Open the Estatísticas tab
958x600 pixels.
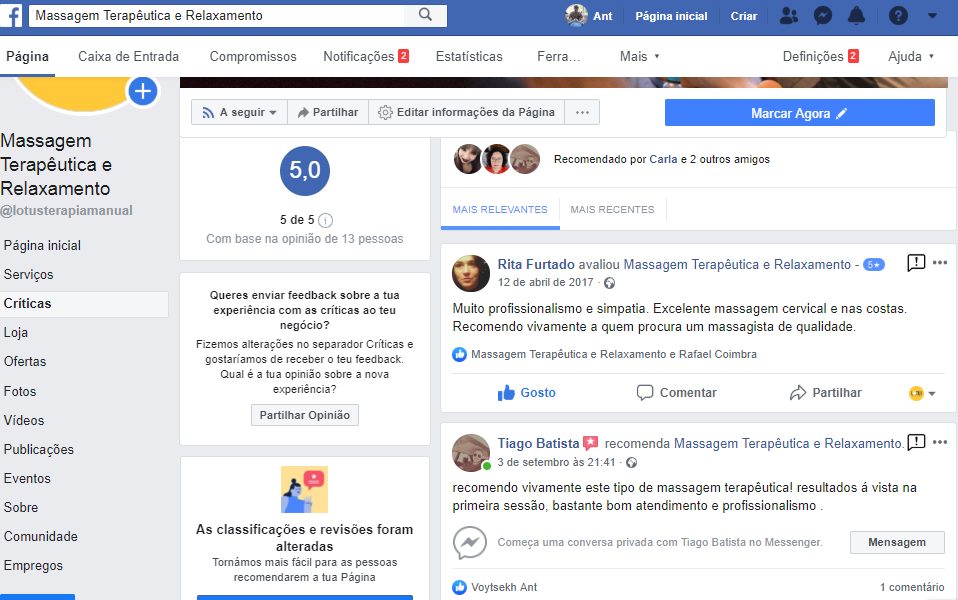pos(469,57)
